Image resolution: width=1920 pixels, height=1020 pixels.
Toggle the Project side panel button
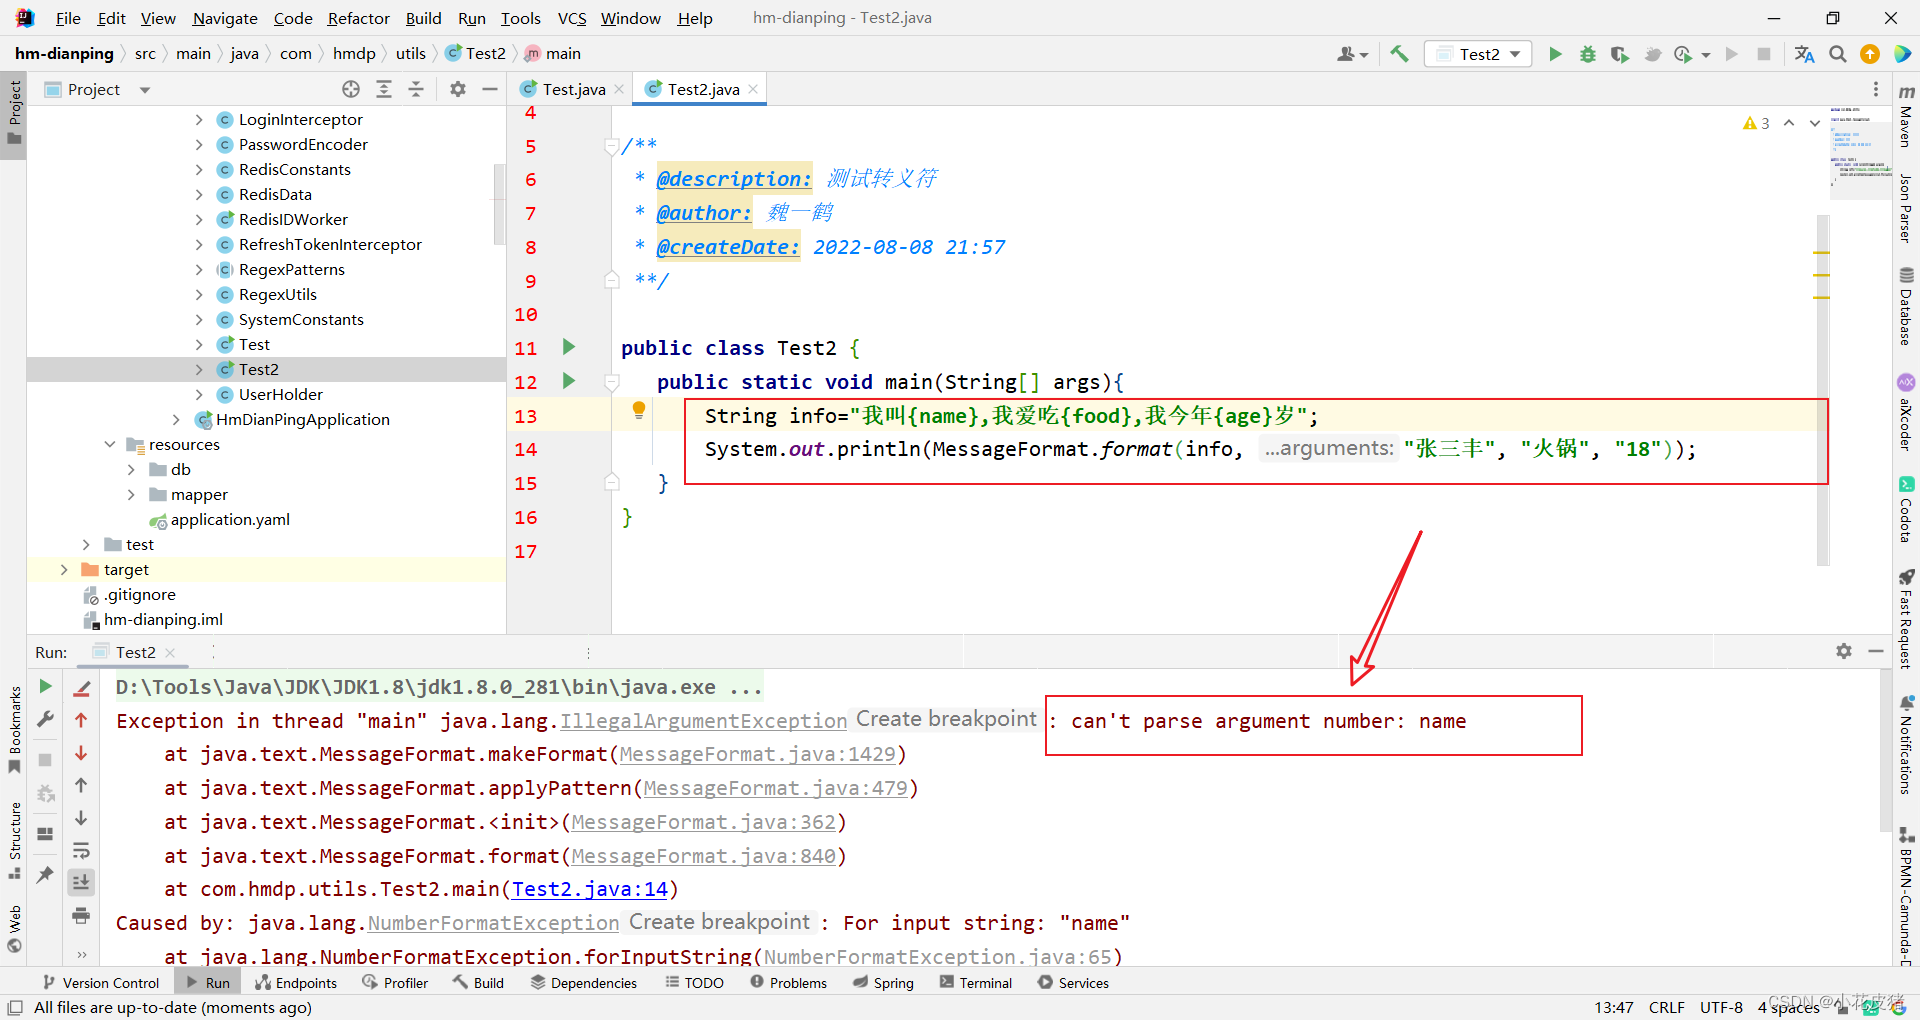14,112
